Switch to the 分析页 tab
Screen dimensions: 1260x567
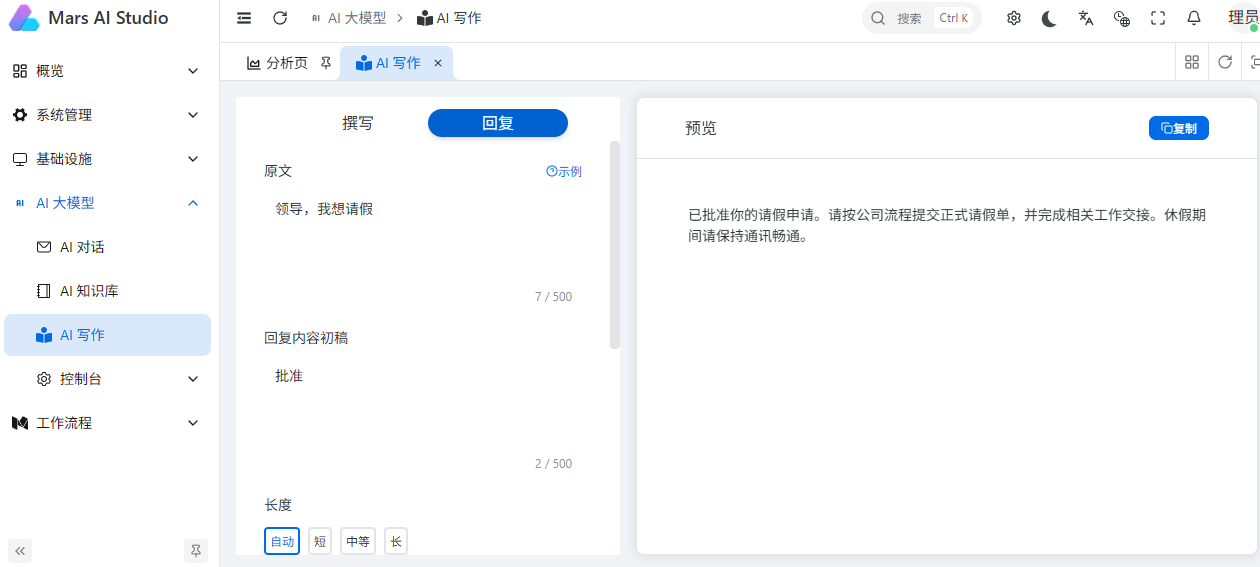[288, 63]
